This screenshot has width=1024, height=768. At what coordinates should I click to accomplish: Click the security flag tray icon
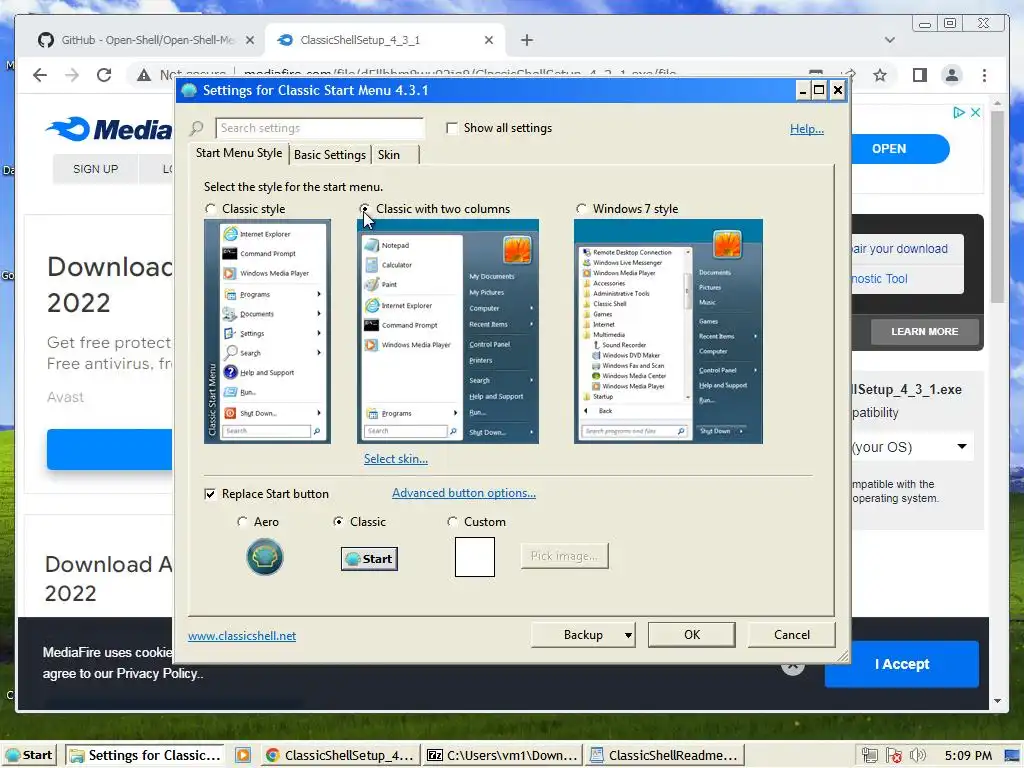coord(894,756)
